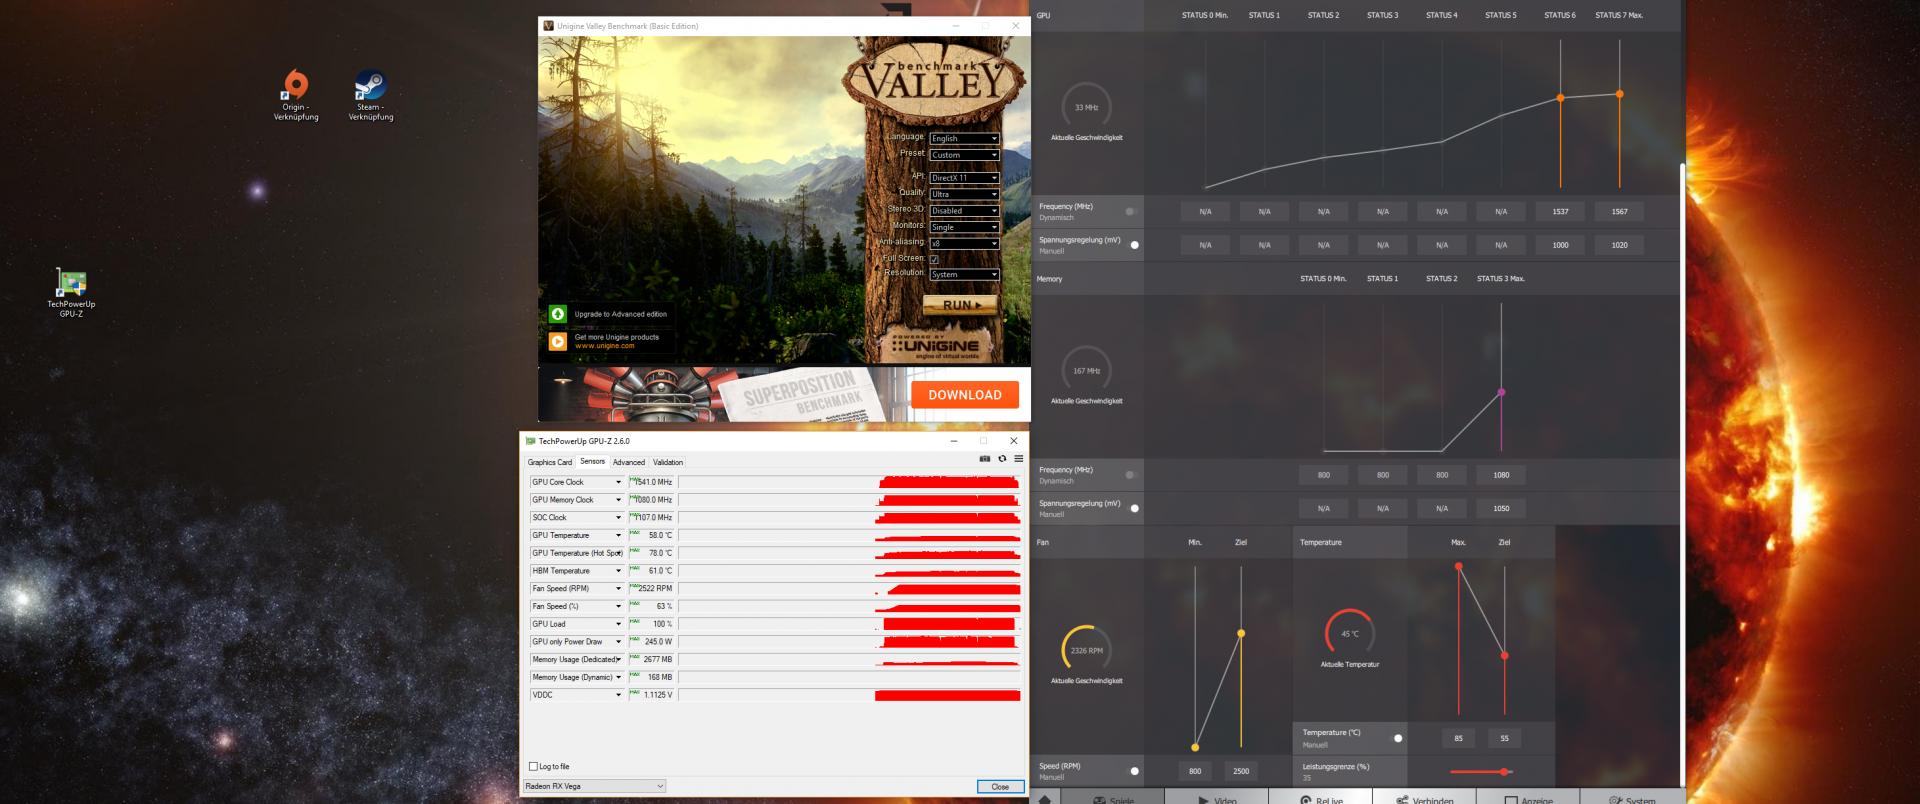Toggle GPU Spannungsregelung manual switch
Image resolution: width=1920 pixels, height=804 pixels.
[x=1134, y=245]
